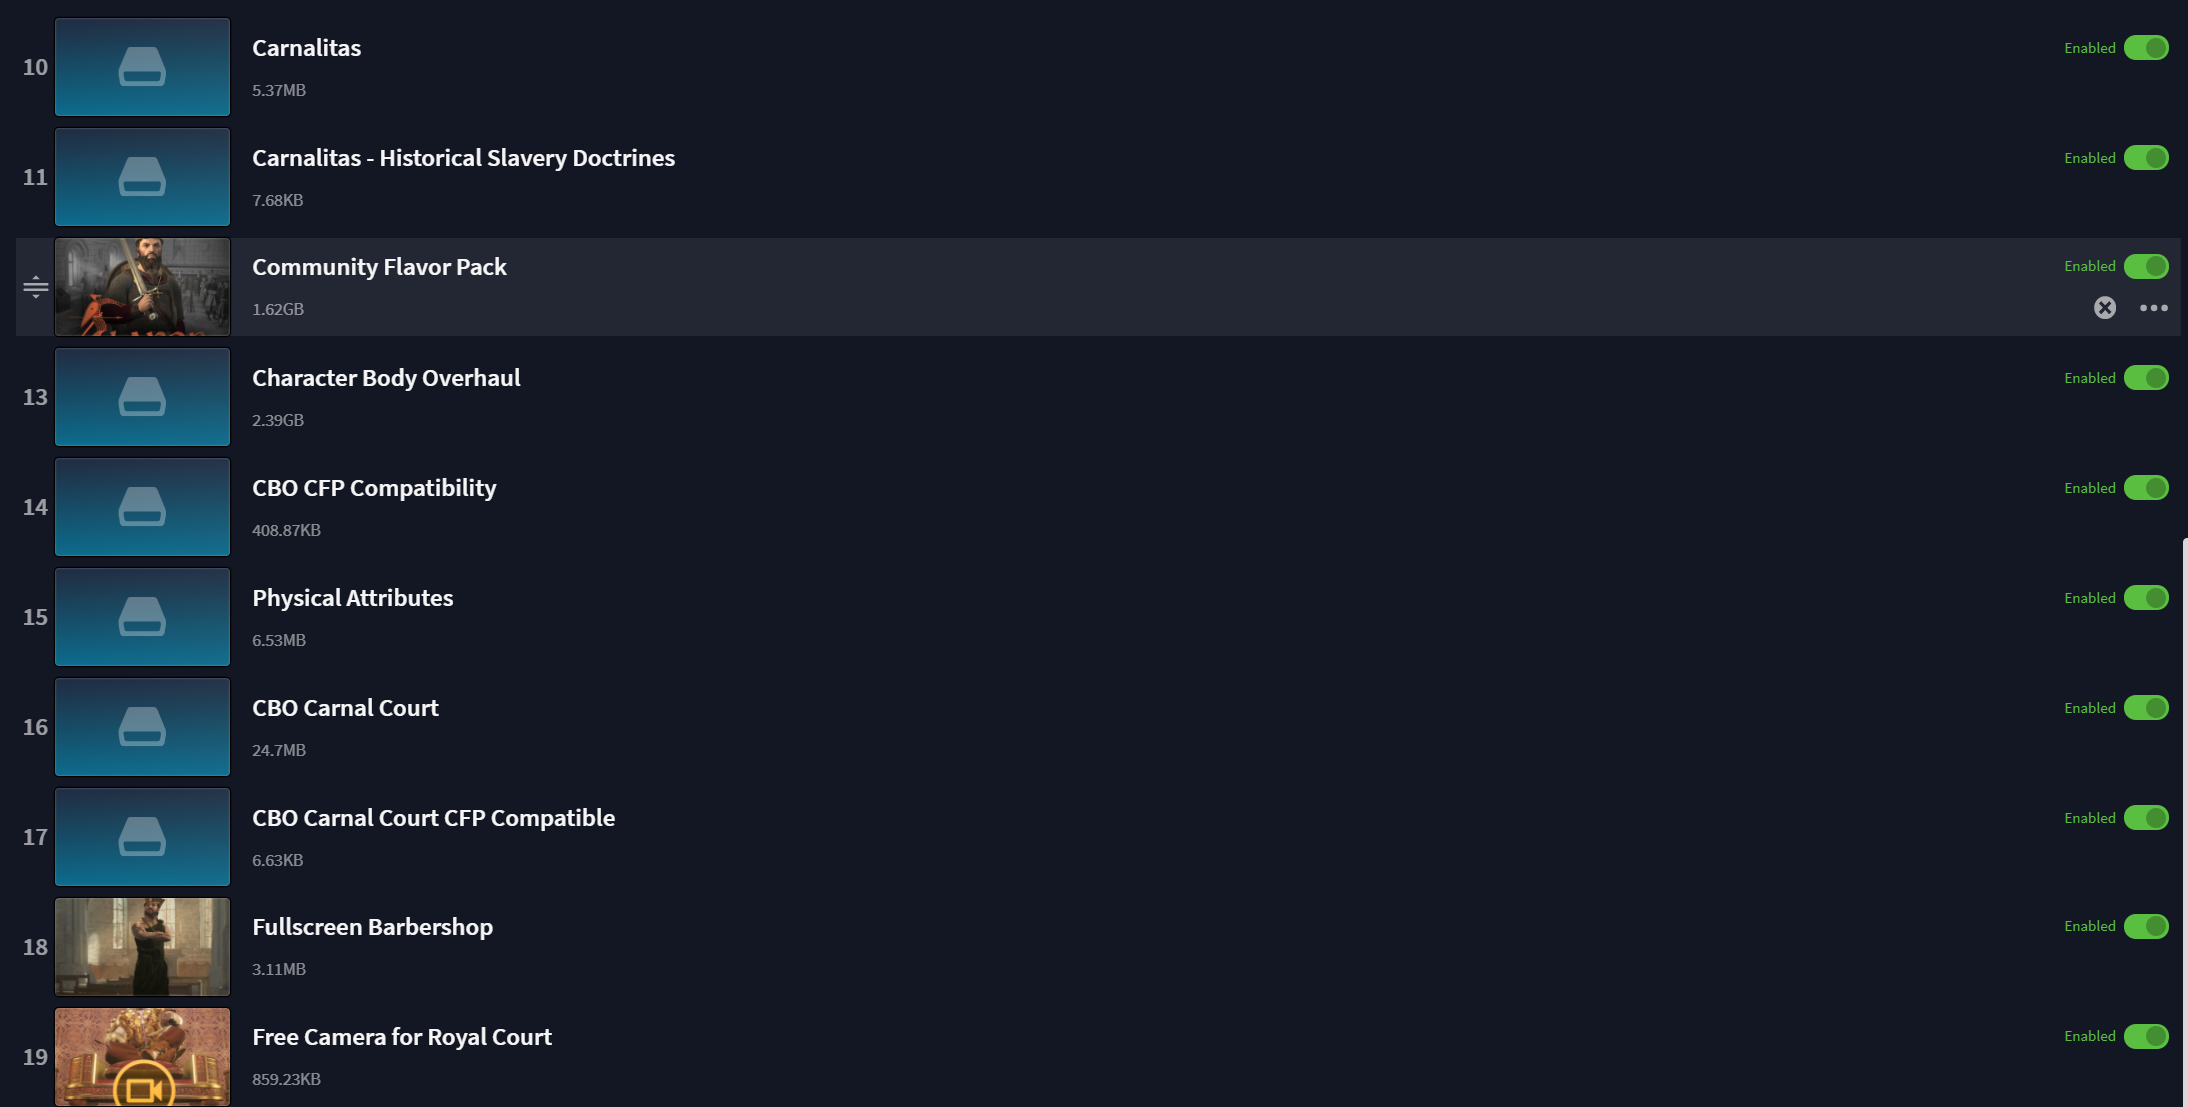This screenshot has height=1107, width=2188.
Task: Click CBO CFP Compatibility placeholder icon
Action: [x=142, y=507]
